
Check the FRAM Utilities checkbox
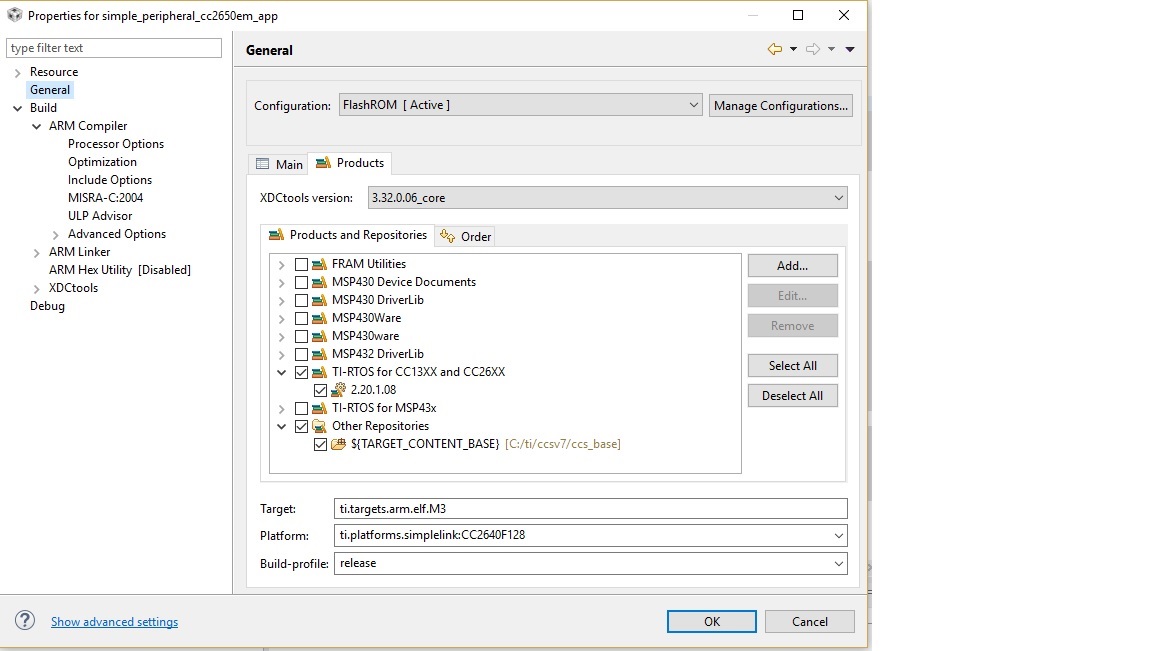(301, 264)
